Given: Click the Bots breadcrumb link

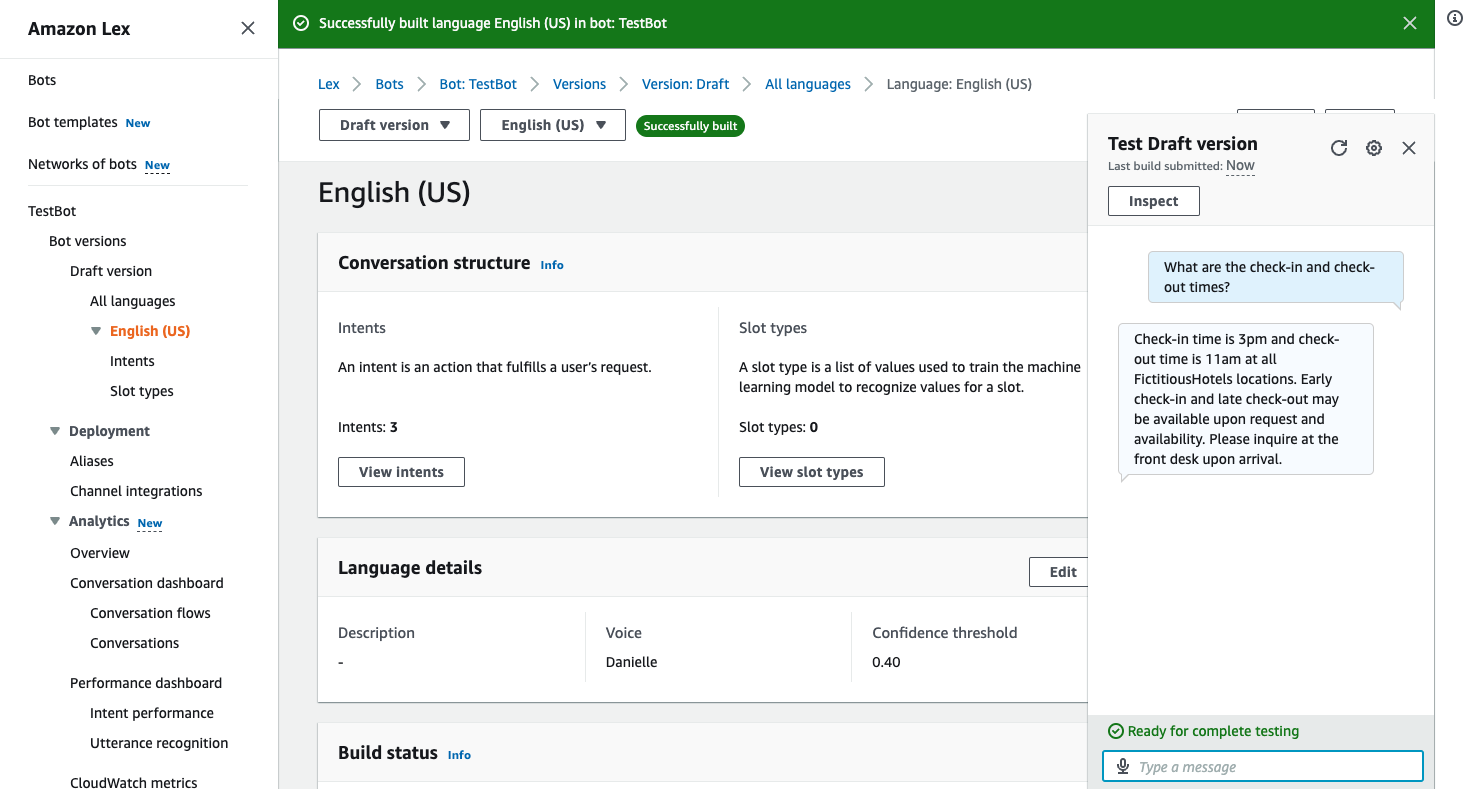Looking at the screenshot, I should pyautogui.click(x=390, y=84).
